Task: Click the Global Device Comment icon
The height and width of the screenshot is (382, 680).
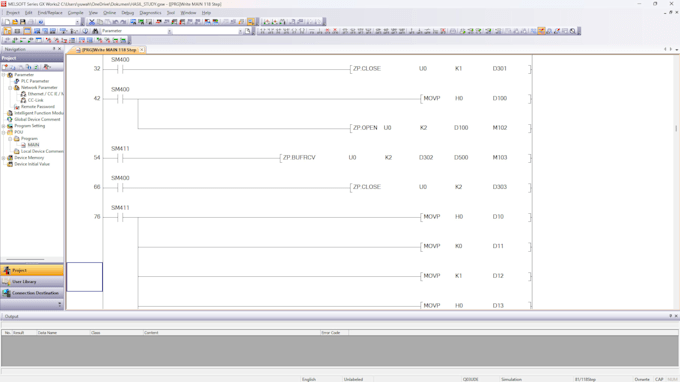Action: [10, 119]
